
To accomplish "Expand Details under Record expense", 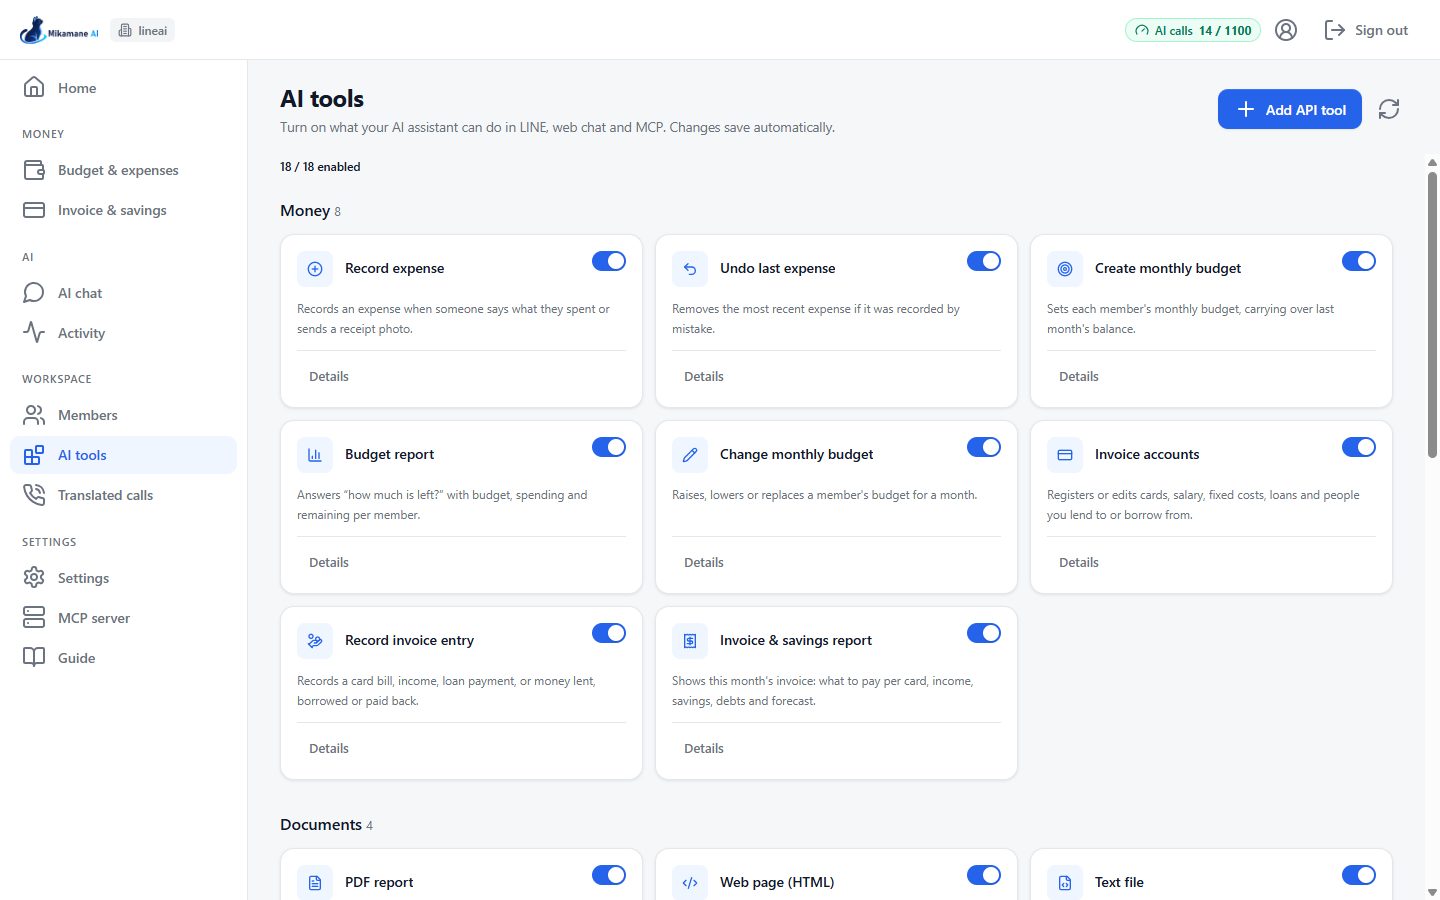I will [x=329, y=377].
